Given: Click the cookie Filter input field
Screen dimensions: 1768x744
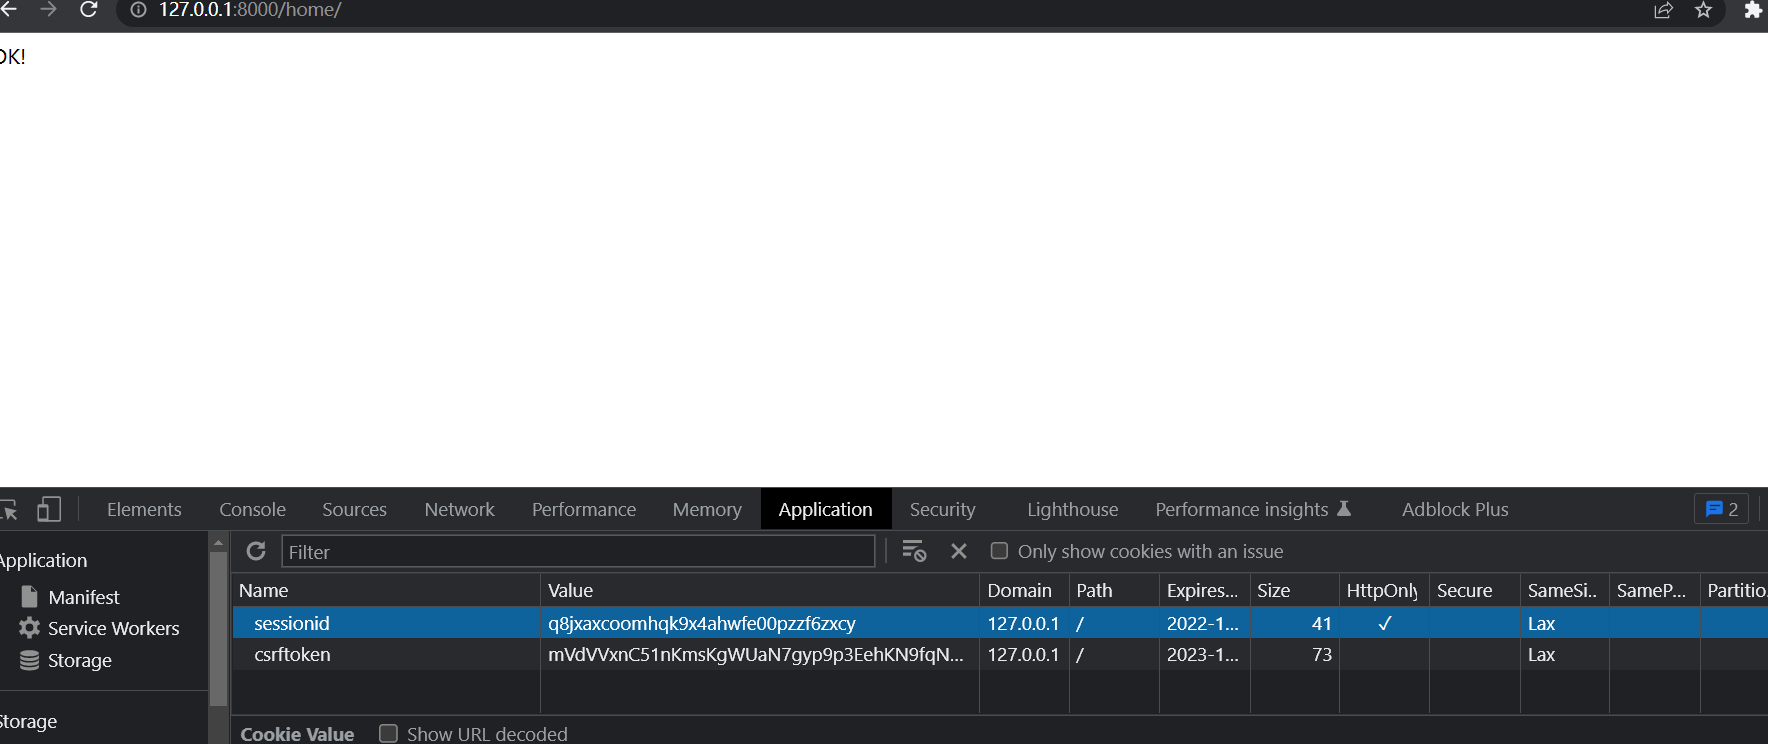Looking at the screenshot, I should 578,552.
